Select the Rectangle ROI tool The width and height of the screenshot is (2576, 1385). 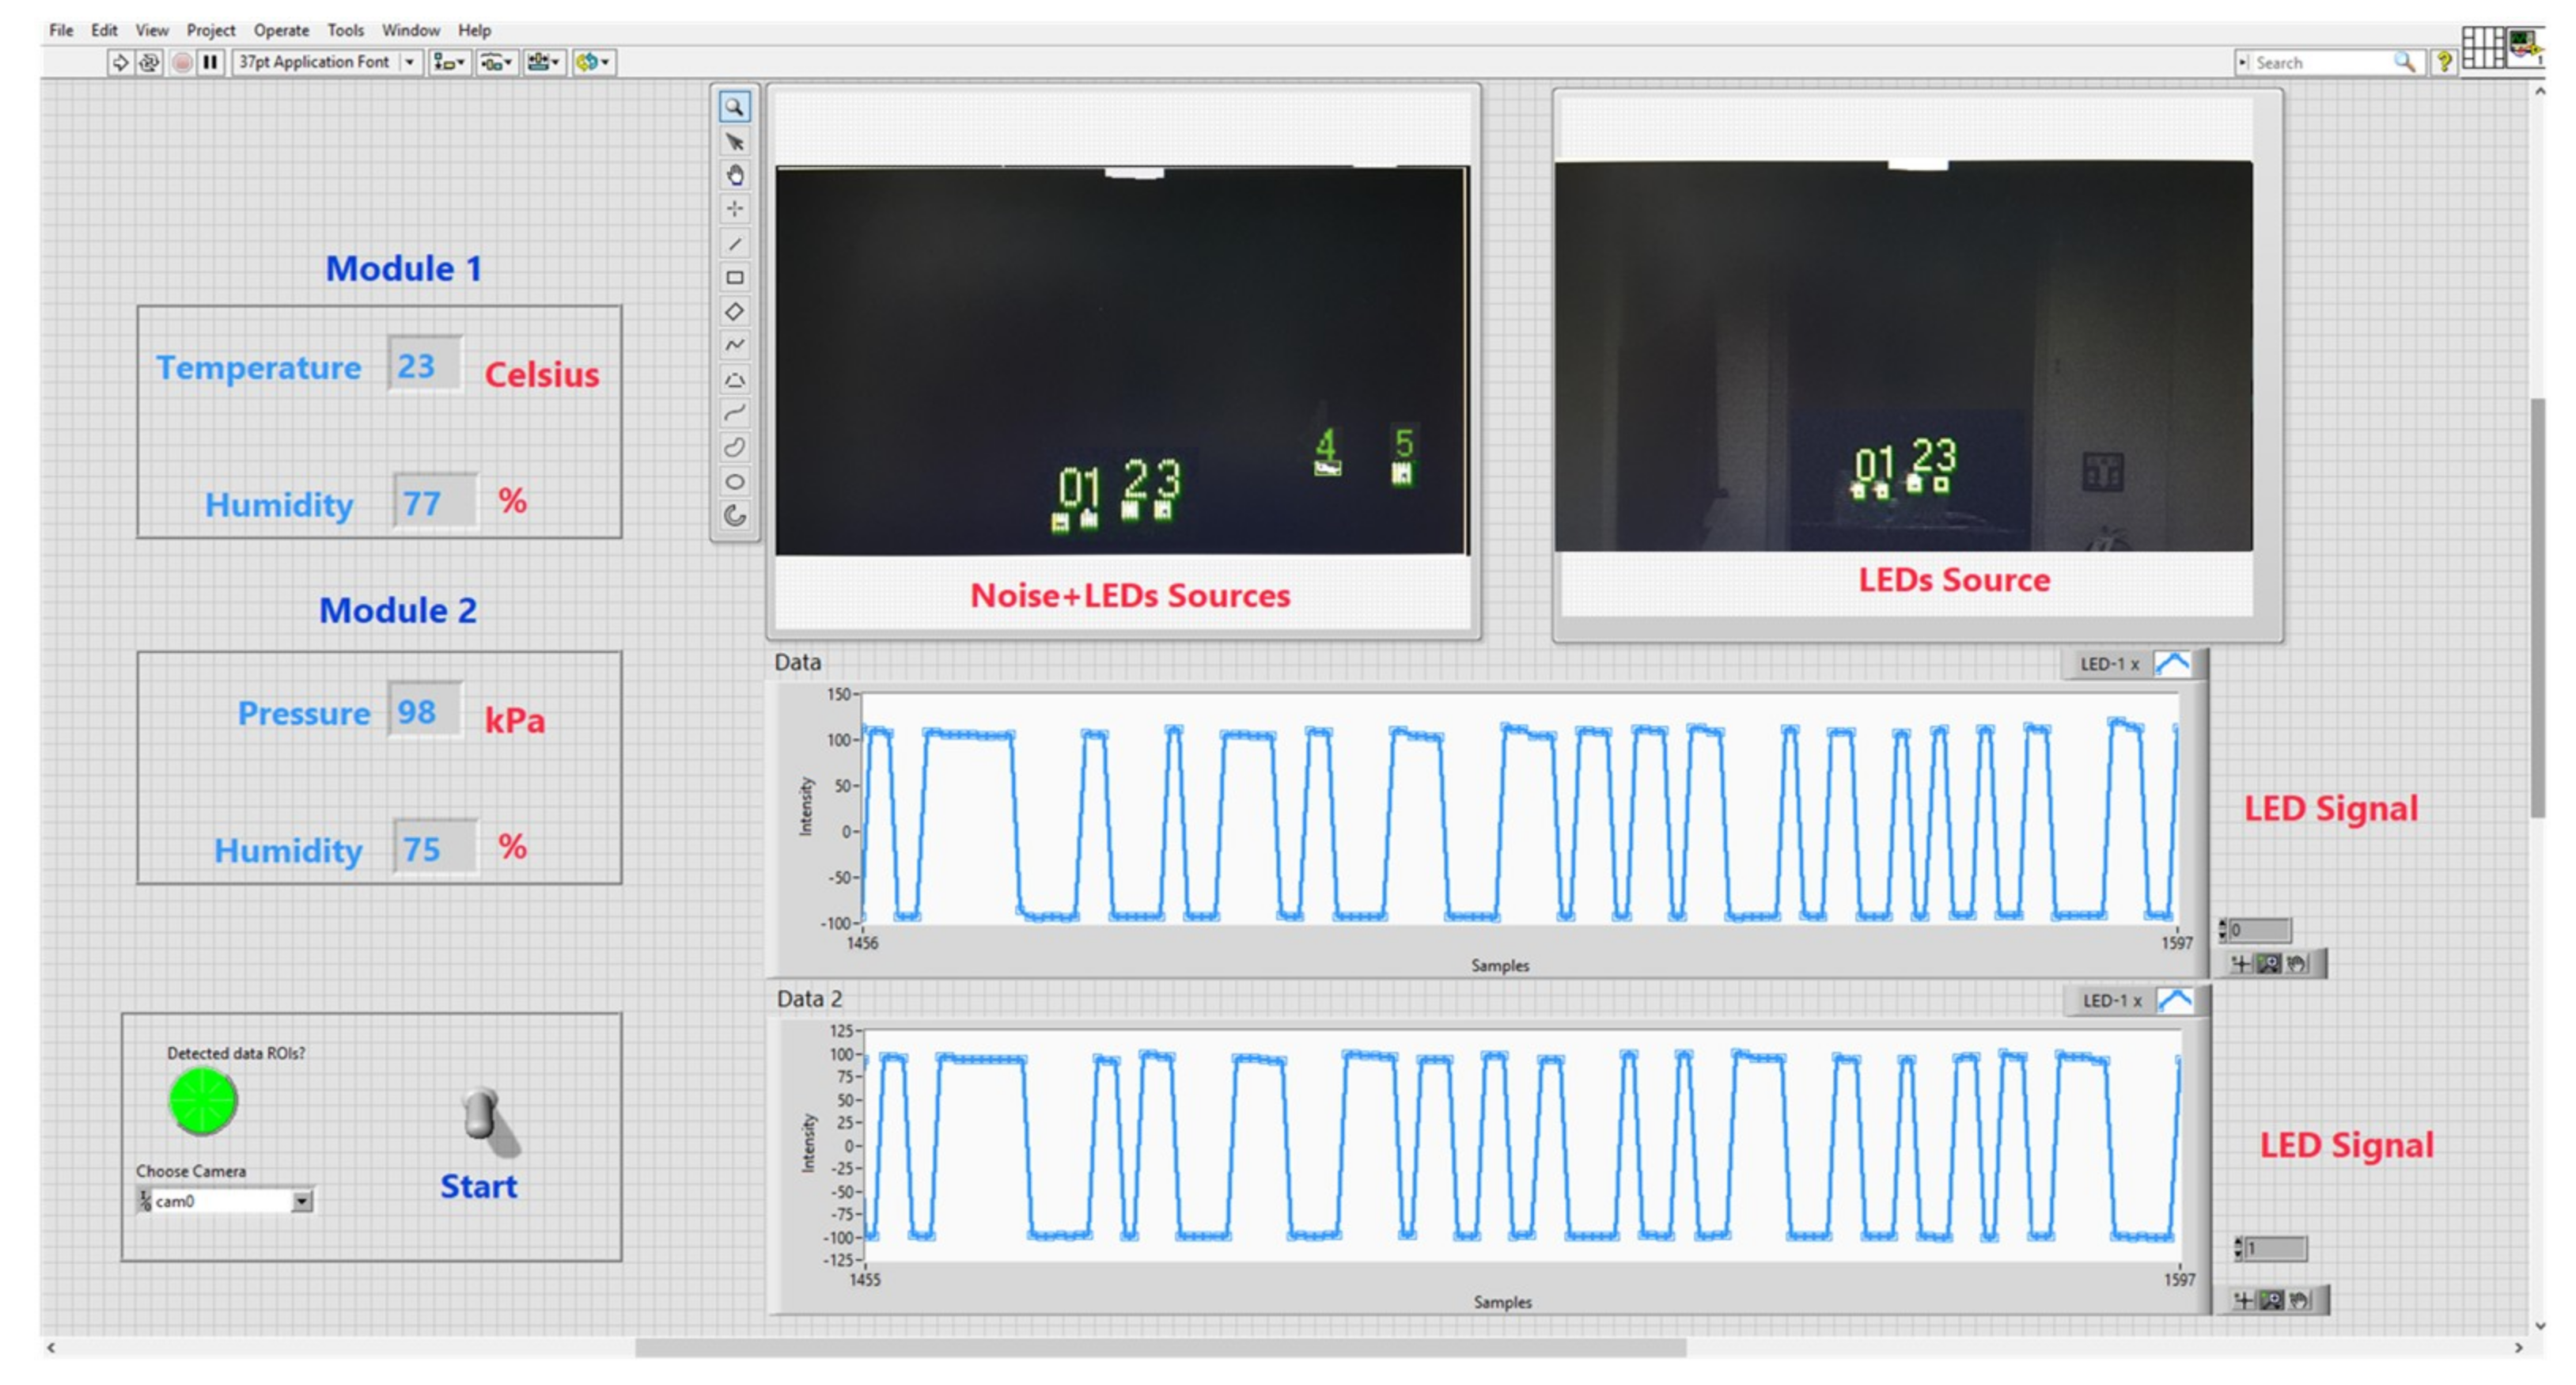click(734, 277)
